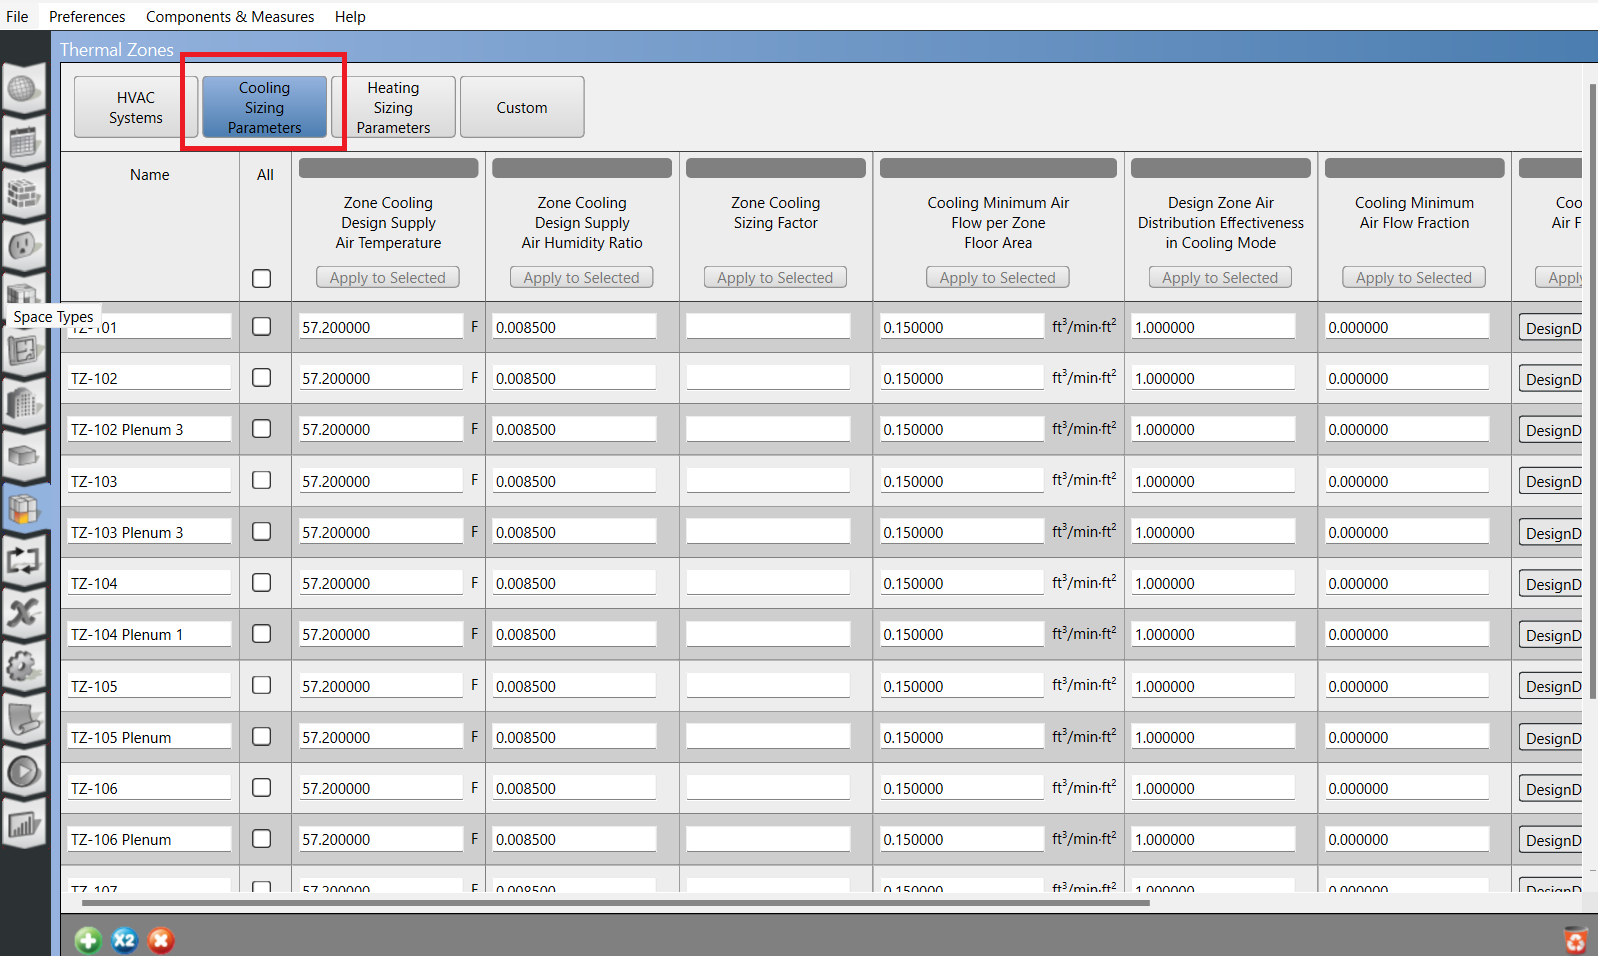Viewport: 1598px width, 956px height.
Task: Tick the TZ-102 Plenum 3 checkbox
Action: (x=262, y=429)
